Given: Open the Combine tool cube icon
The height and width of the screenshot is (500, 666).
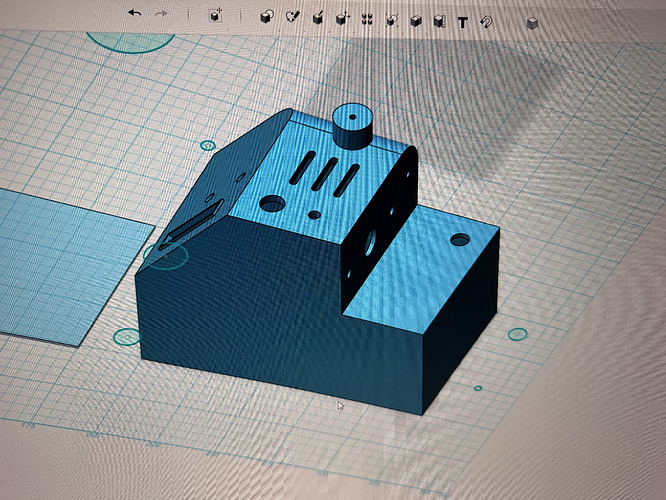Looking at the screenshot, I should tap(416, 20).
